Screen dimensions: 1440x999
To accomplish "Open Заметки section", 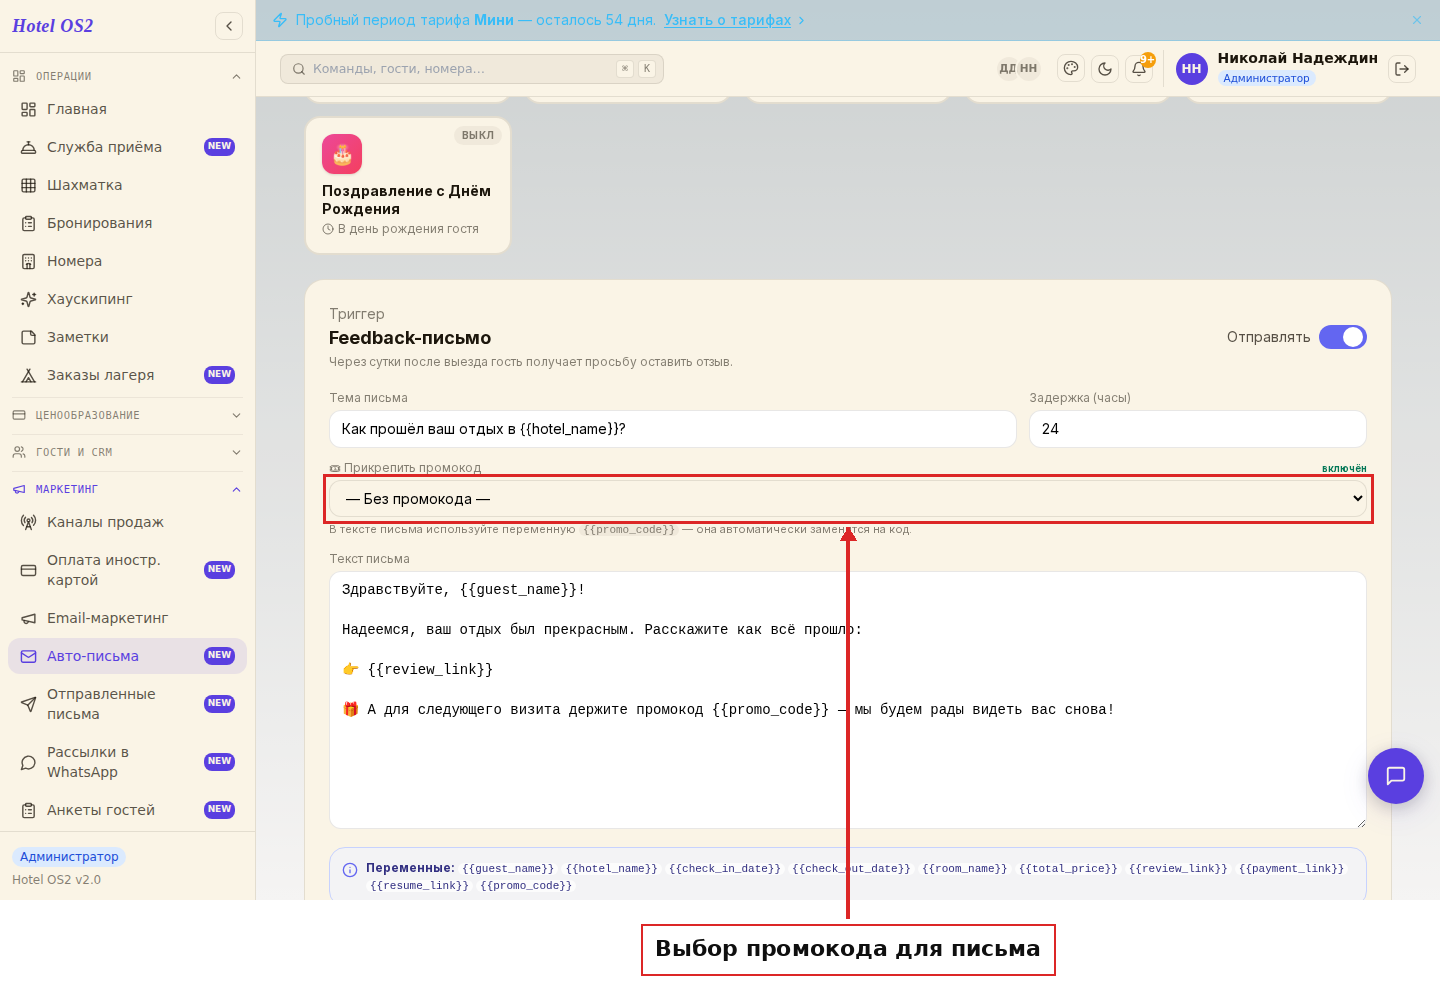I will pos(127,337).
